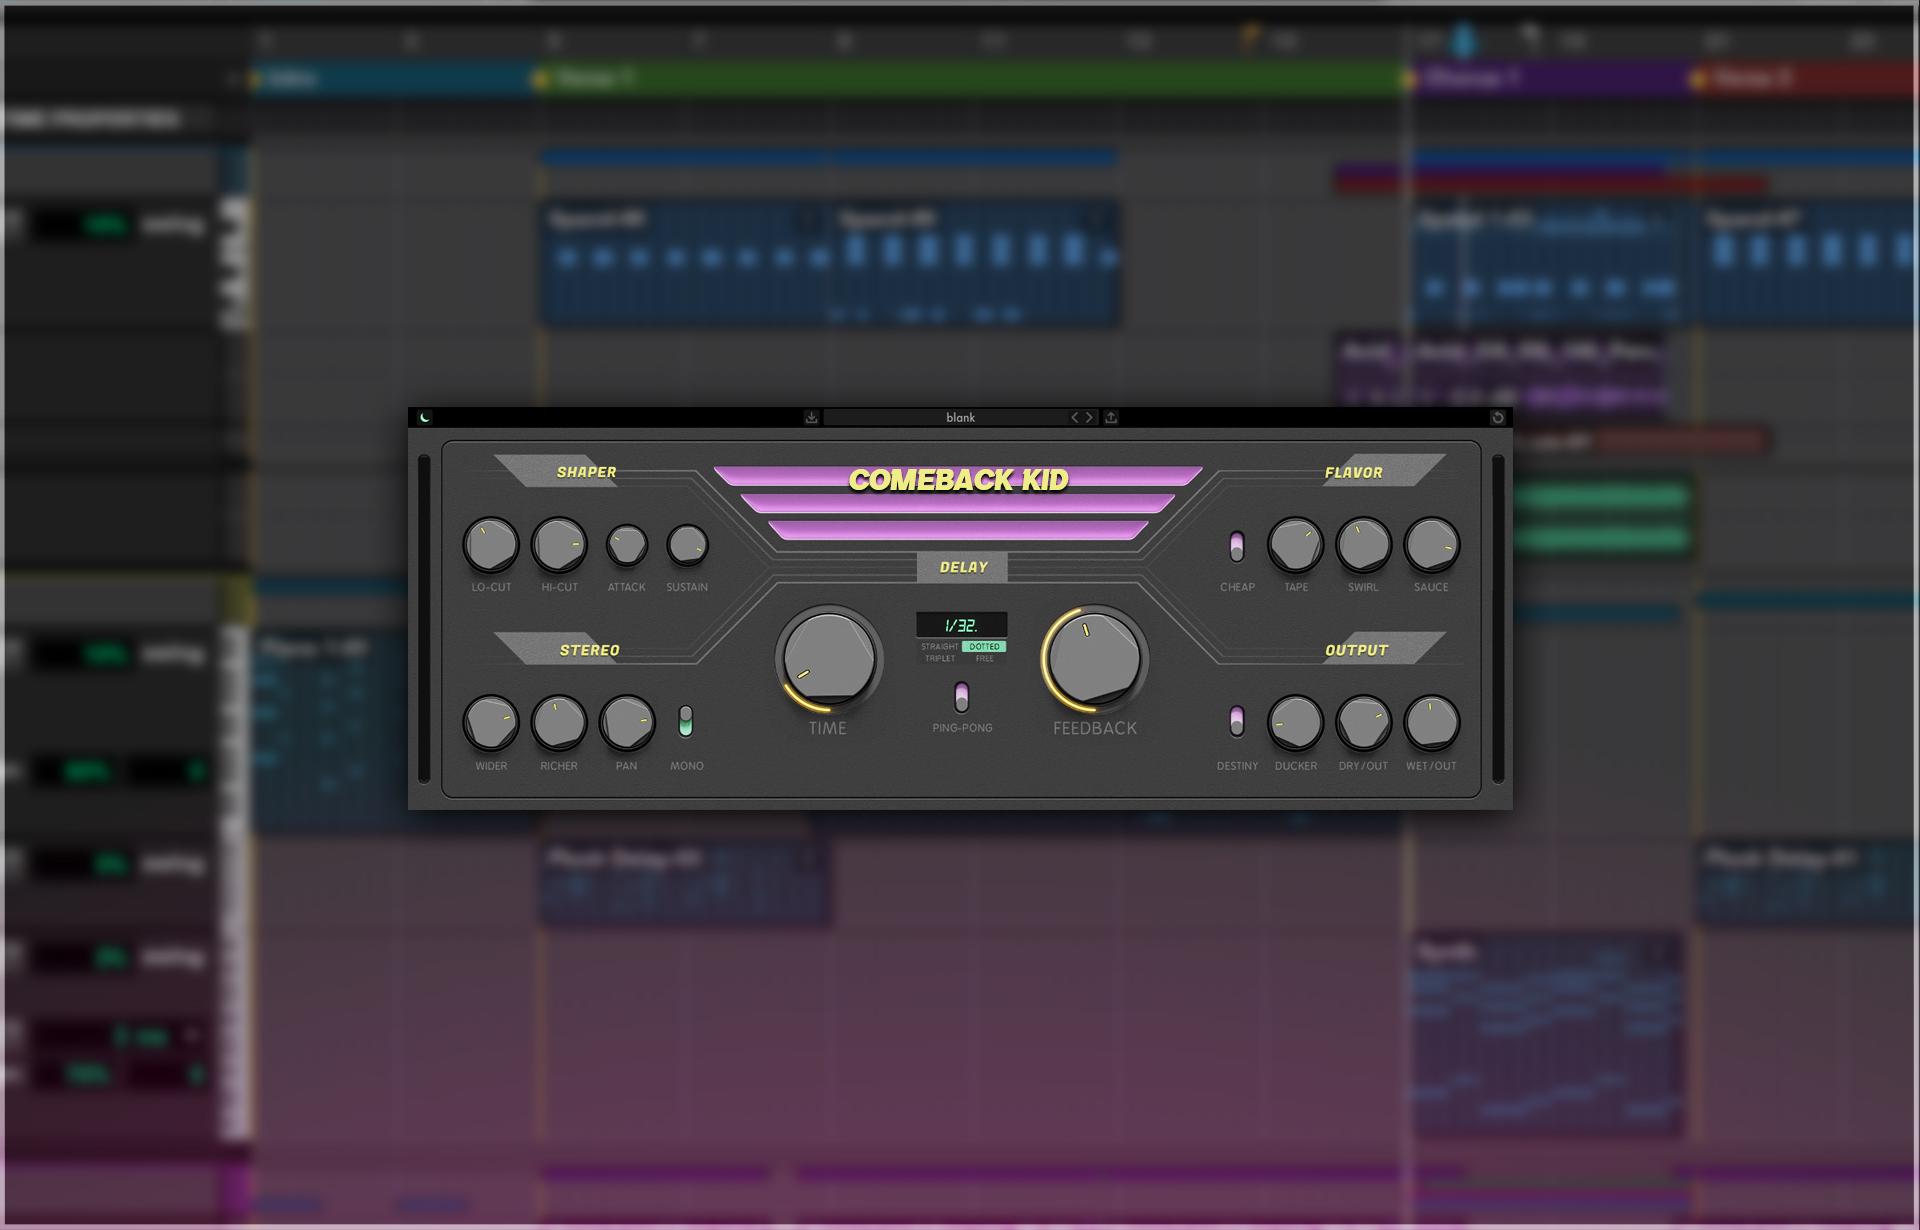Click the SUSTAIN knob
This screenshot has height=1230, width=1920.
pyautogui.click(x=687, y=546)
